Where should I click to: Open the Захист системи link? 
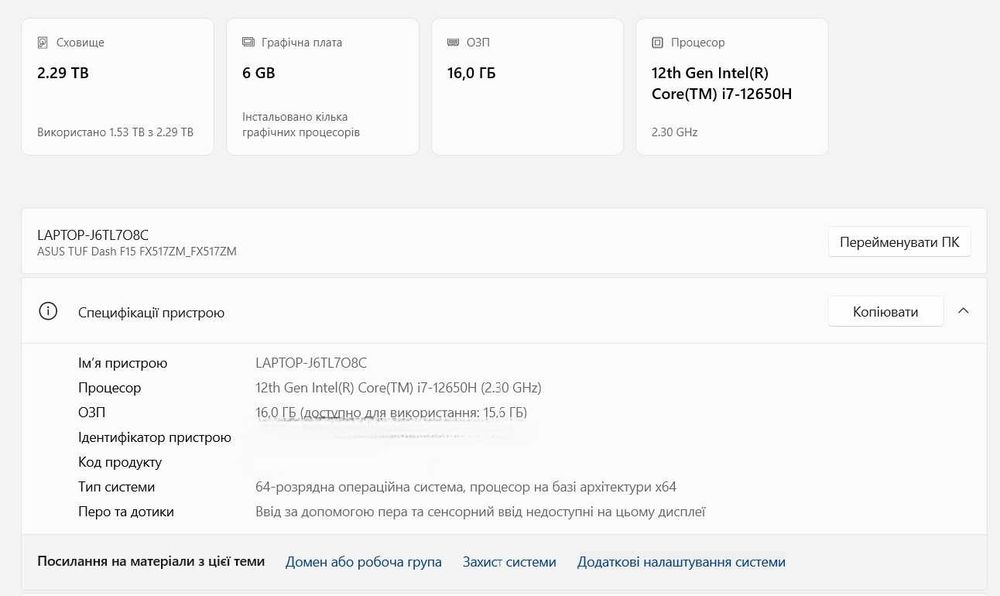coord(510,562)
